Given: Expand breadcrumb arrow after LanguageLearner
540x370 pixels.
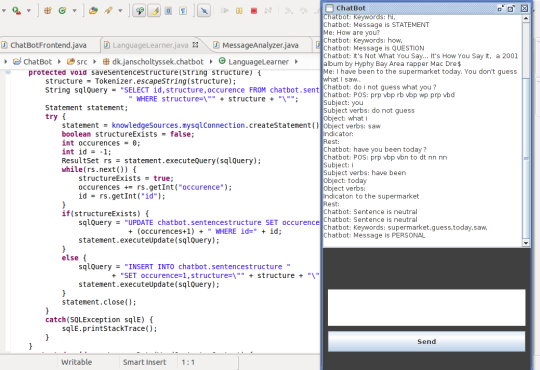Looking at the screenshot, I should (x=296, y=62).
